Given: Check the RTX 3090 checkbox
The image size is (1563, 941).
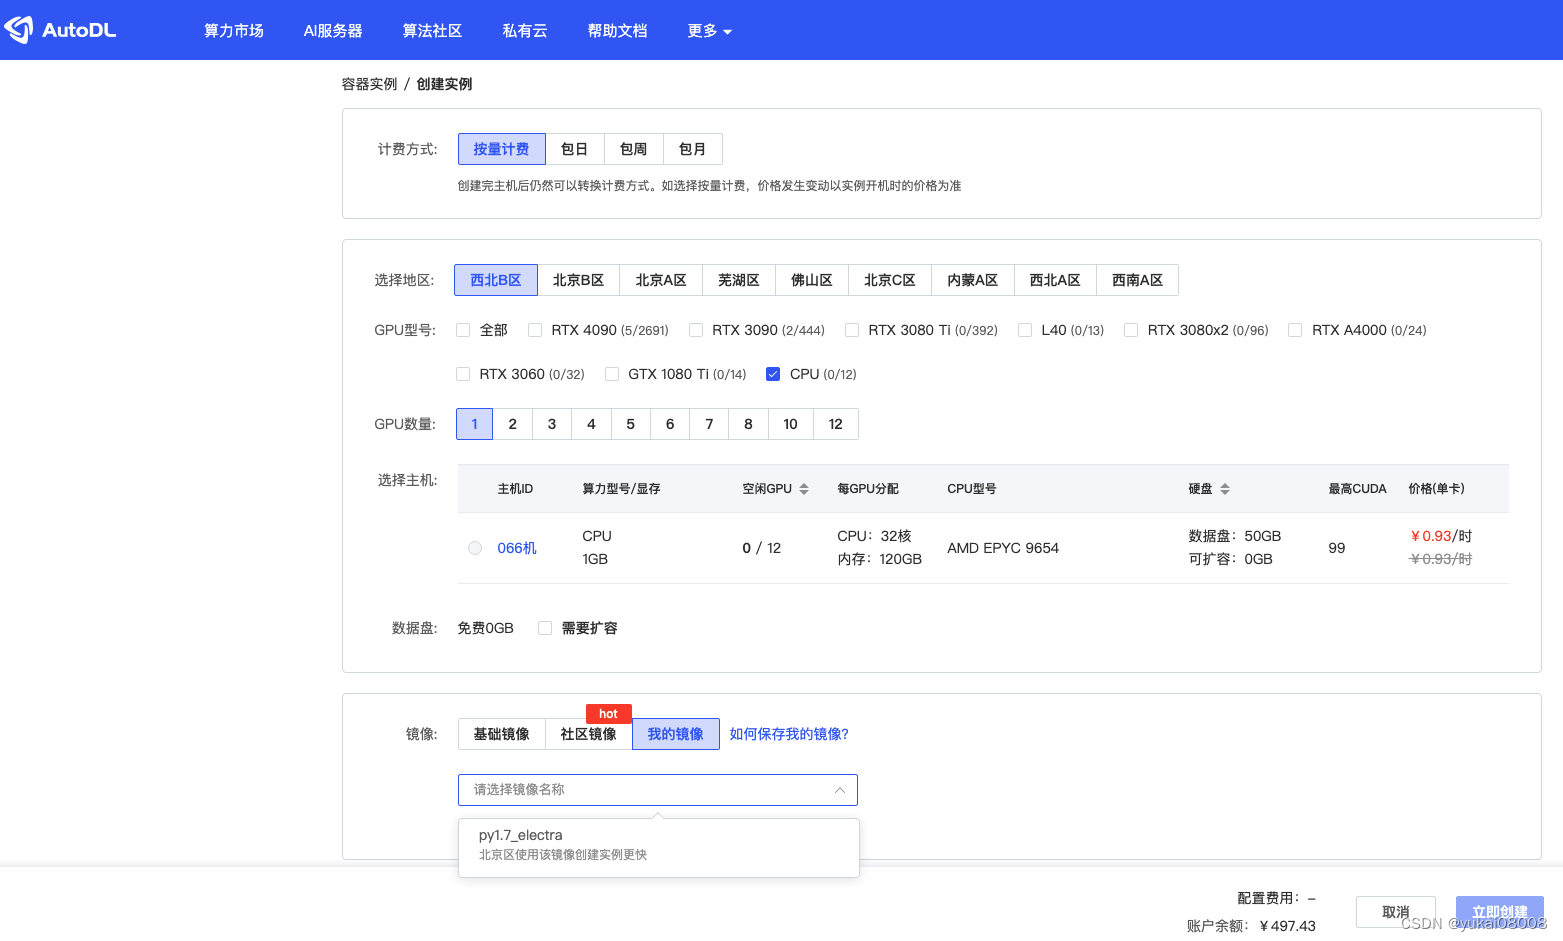Looking at the screenshot, I should tap(696, 330).
